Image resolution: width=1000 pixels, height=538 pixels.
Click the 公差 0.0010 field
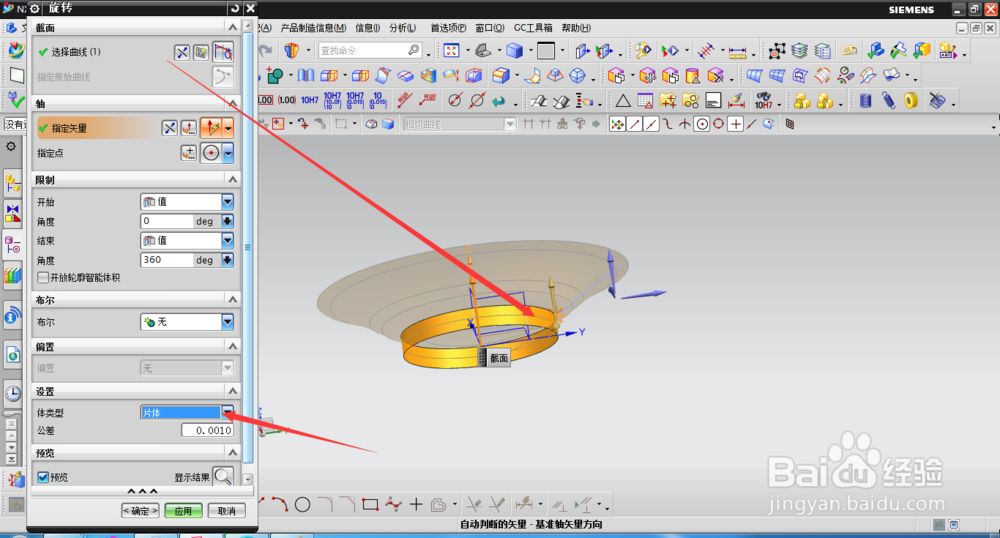point(207,430)
